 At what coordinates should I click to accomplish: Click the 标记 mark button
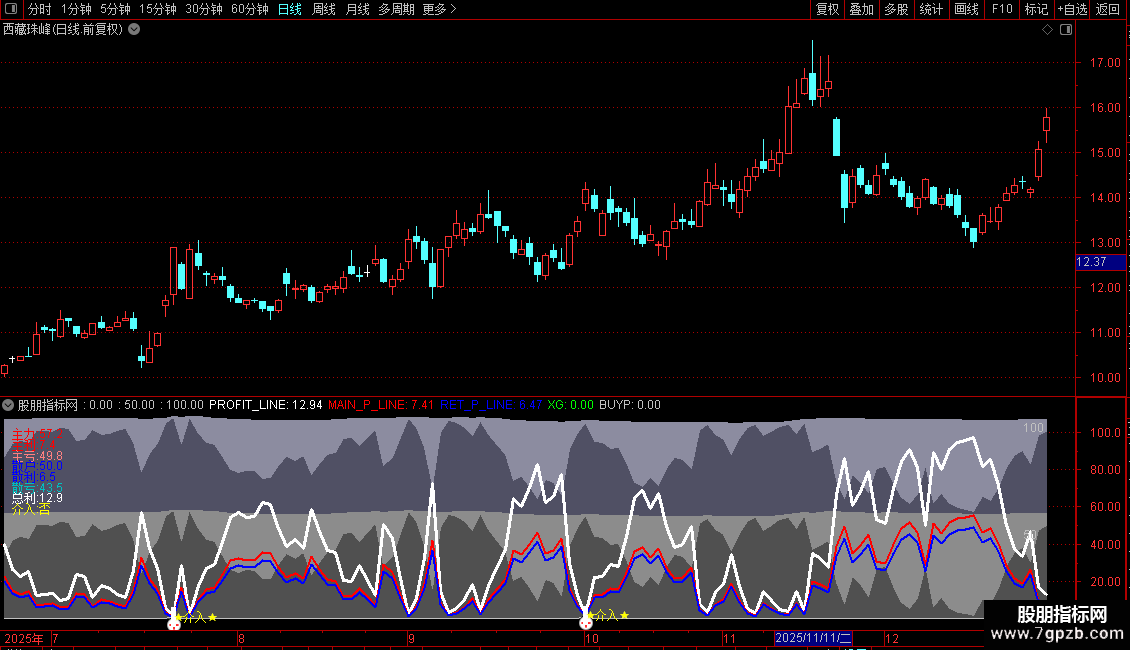(x=1036, y=9)
